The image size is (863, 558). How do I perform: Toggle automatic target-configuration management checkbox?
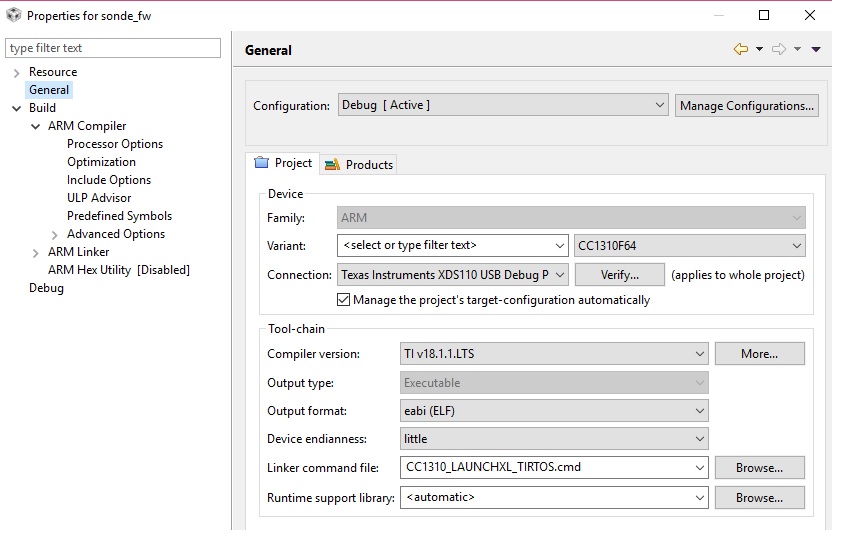[344, 300]
